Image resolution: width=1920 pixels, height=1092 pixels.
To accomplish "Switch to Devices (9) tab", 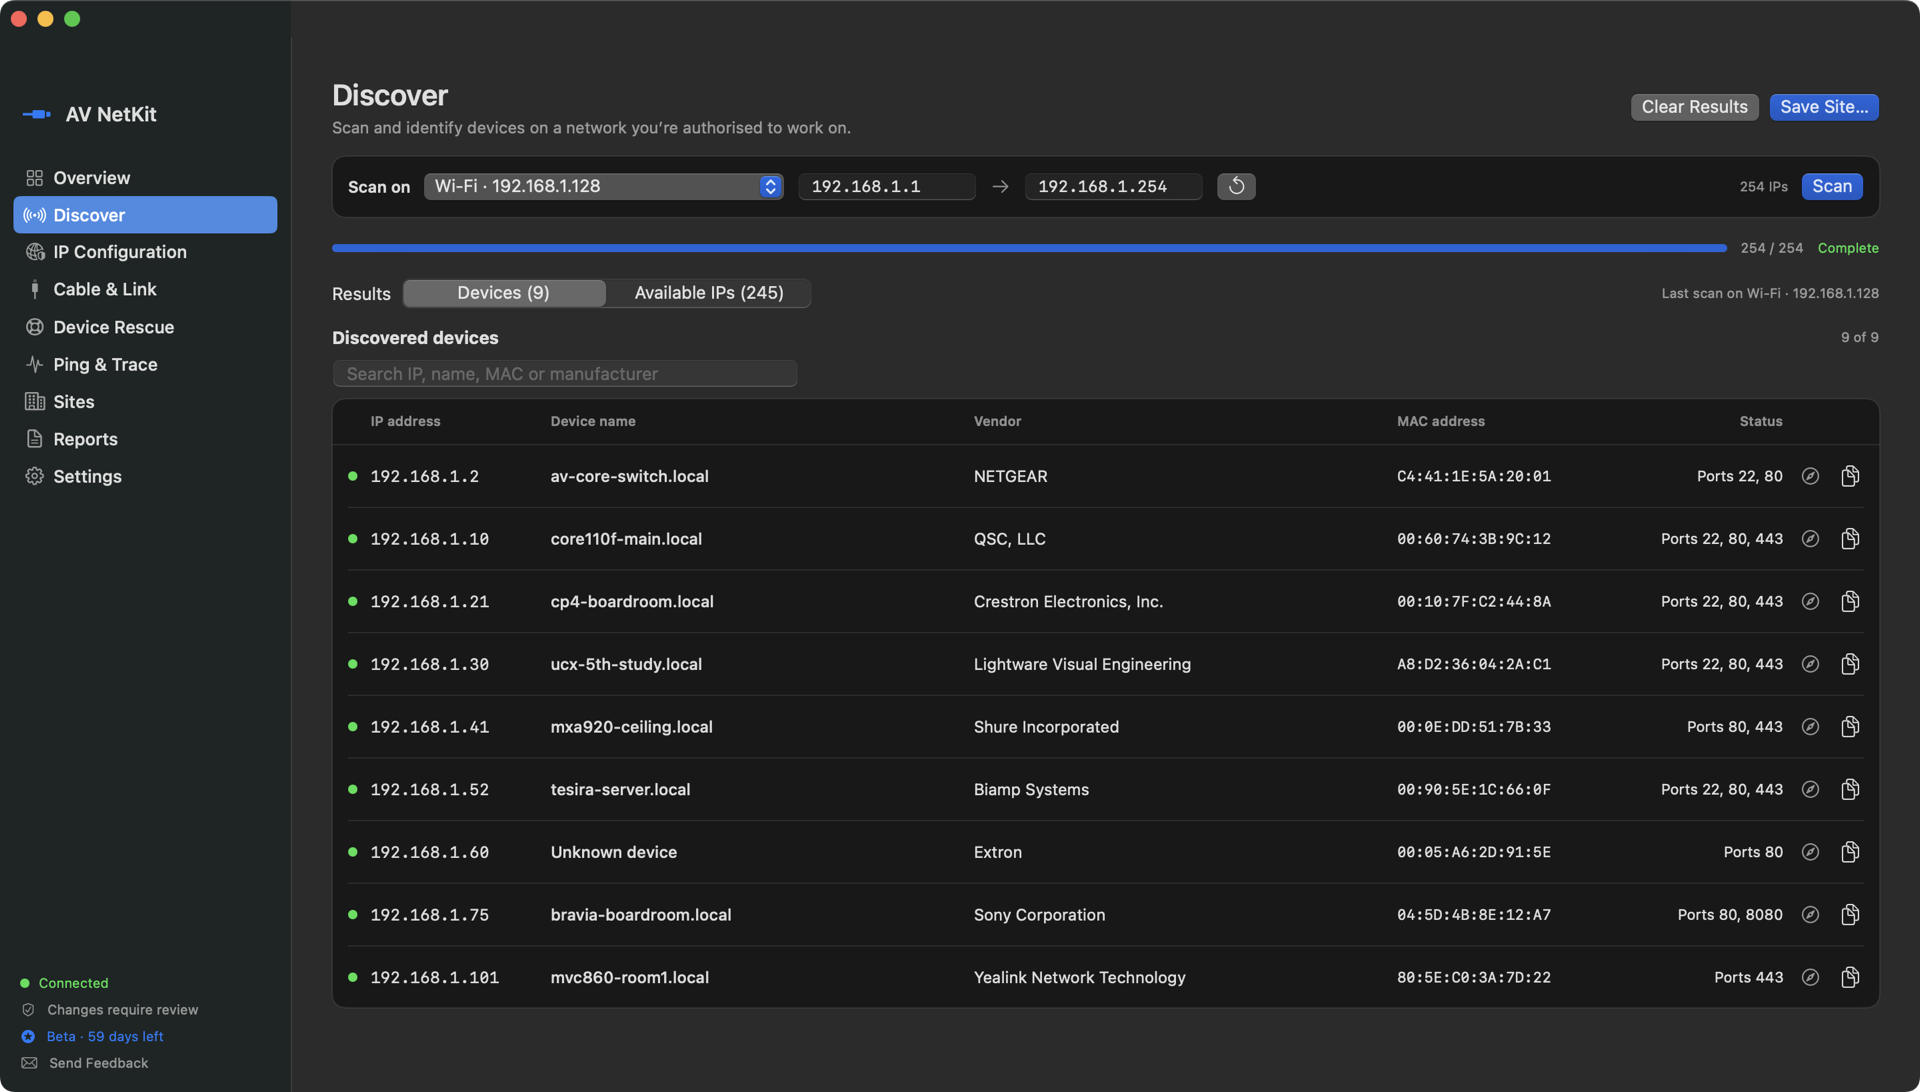I will pos(503,293).
